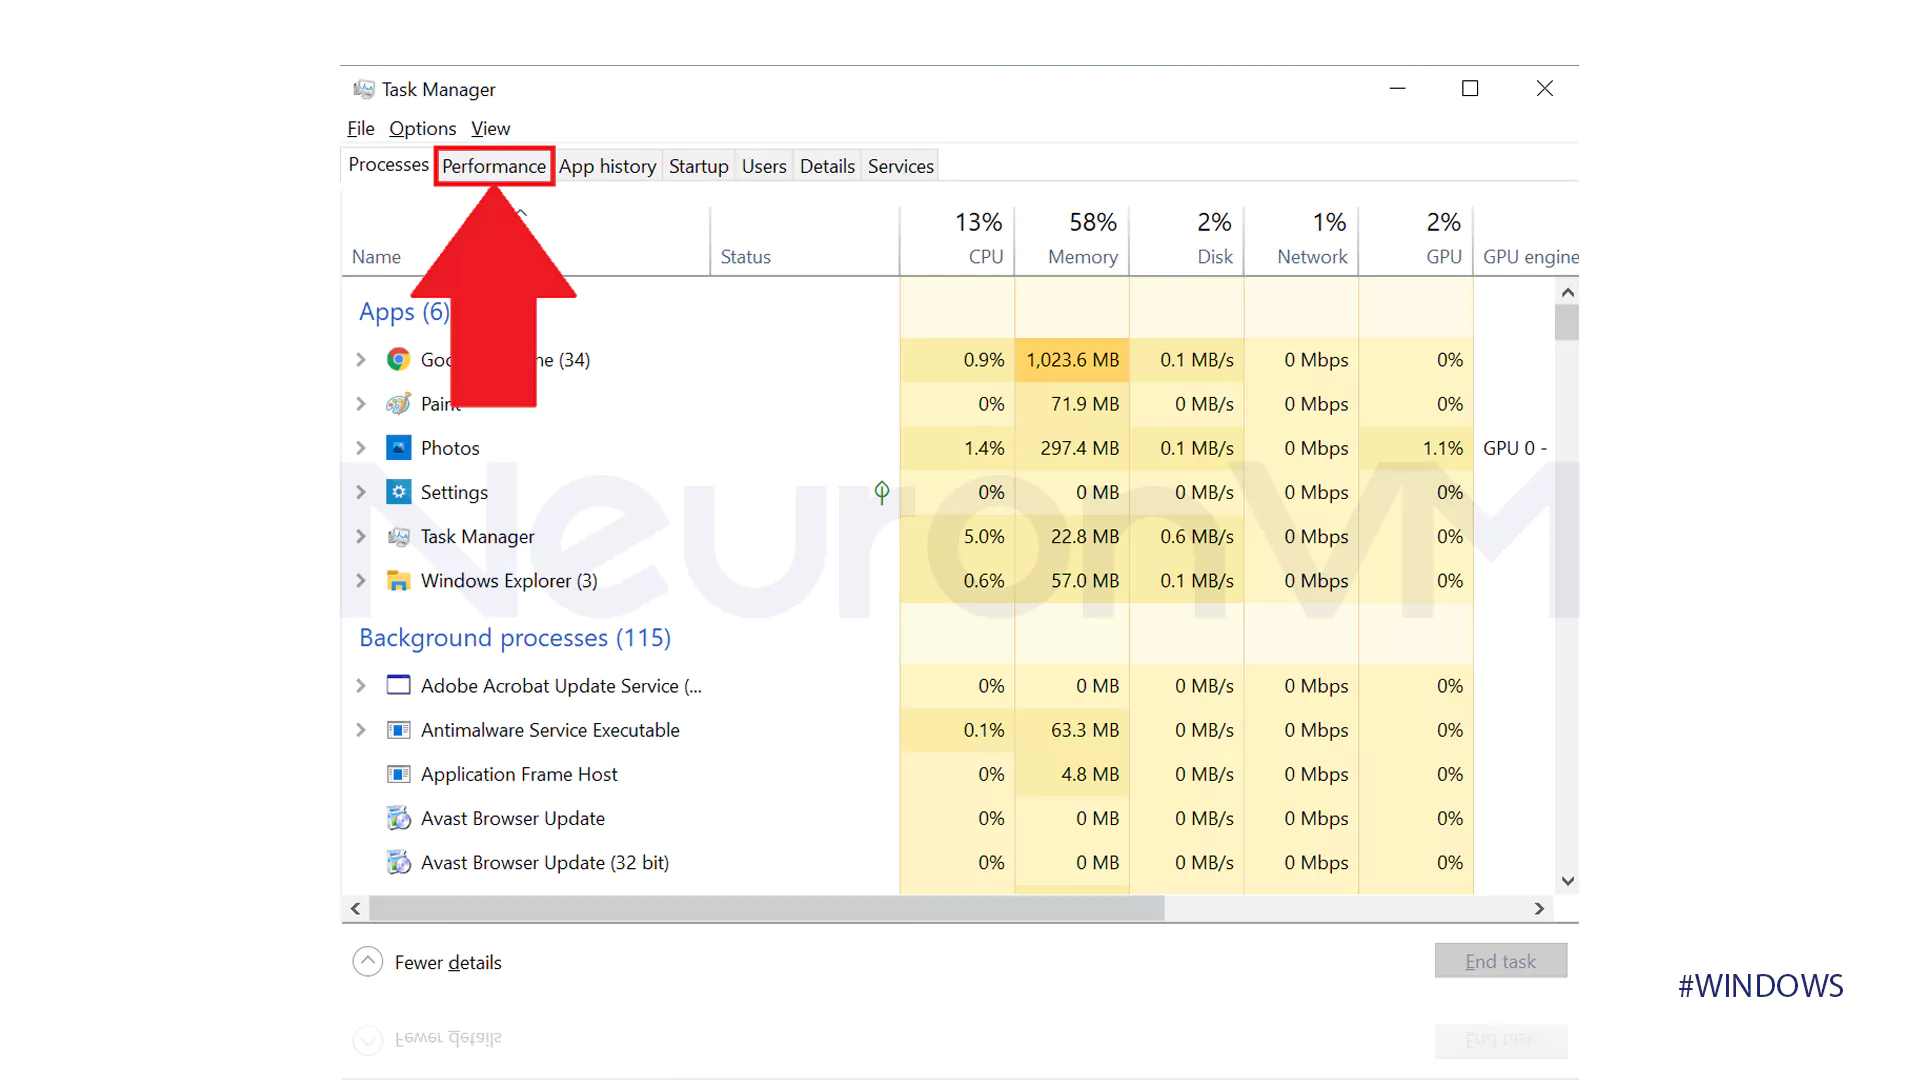The image size is (1920, 1080).
Task: Switch to the Startup tab
Action: tap(698, 166)
